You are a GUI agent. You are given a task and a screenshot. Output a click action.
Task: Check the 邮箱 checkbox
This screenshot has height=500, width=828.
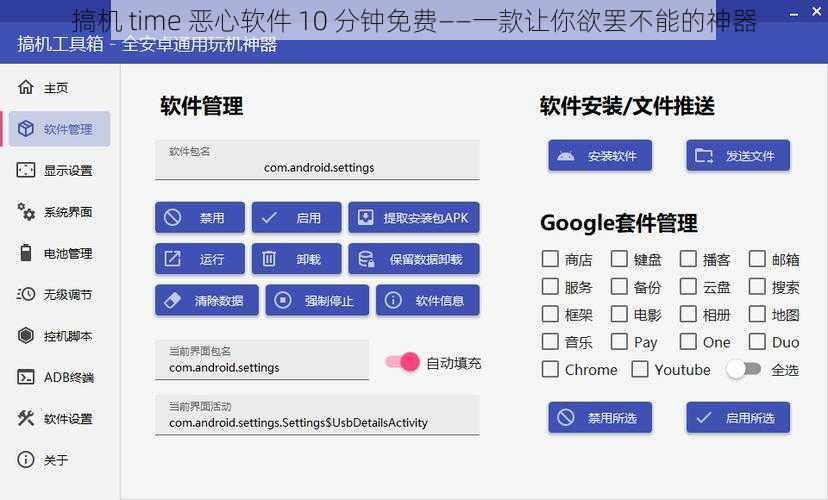[757, 259]
